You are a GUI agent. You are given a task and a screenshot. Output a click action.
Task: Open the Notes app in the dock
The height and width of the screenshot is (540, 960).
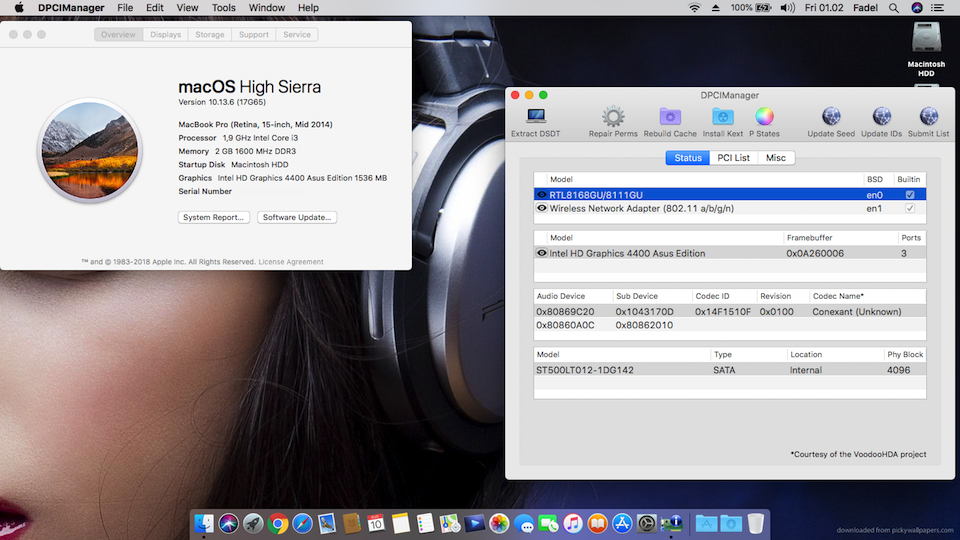[400, 523]
